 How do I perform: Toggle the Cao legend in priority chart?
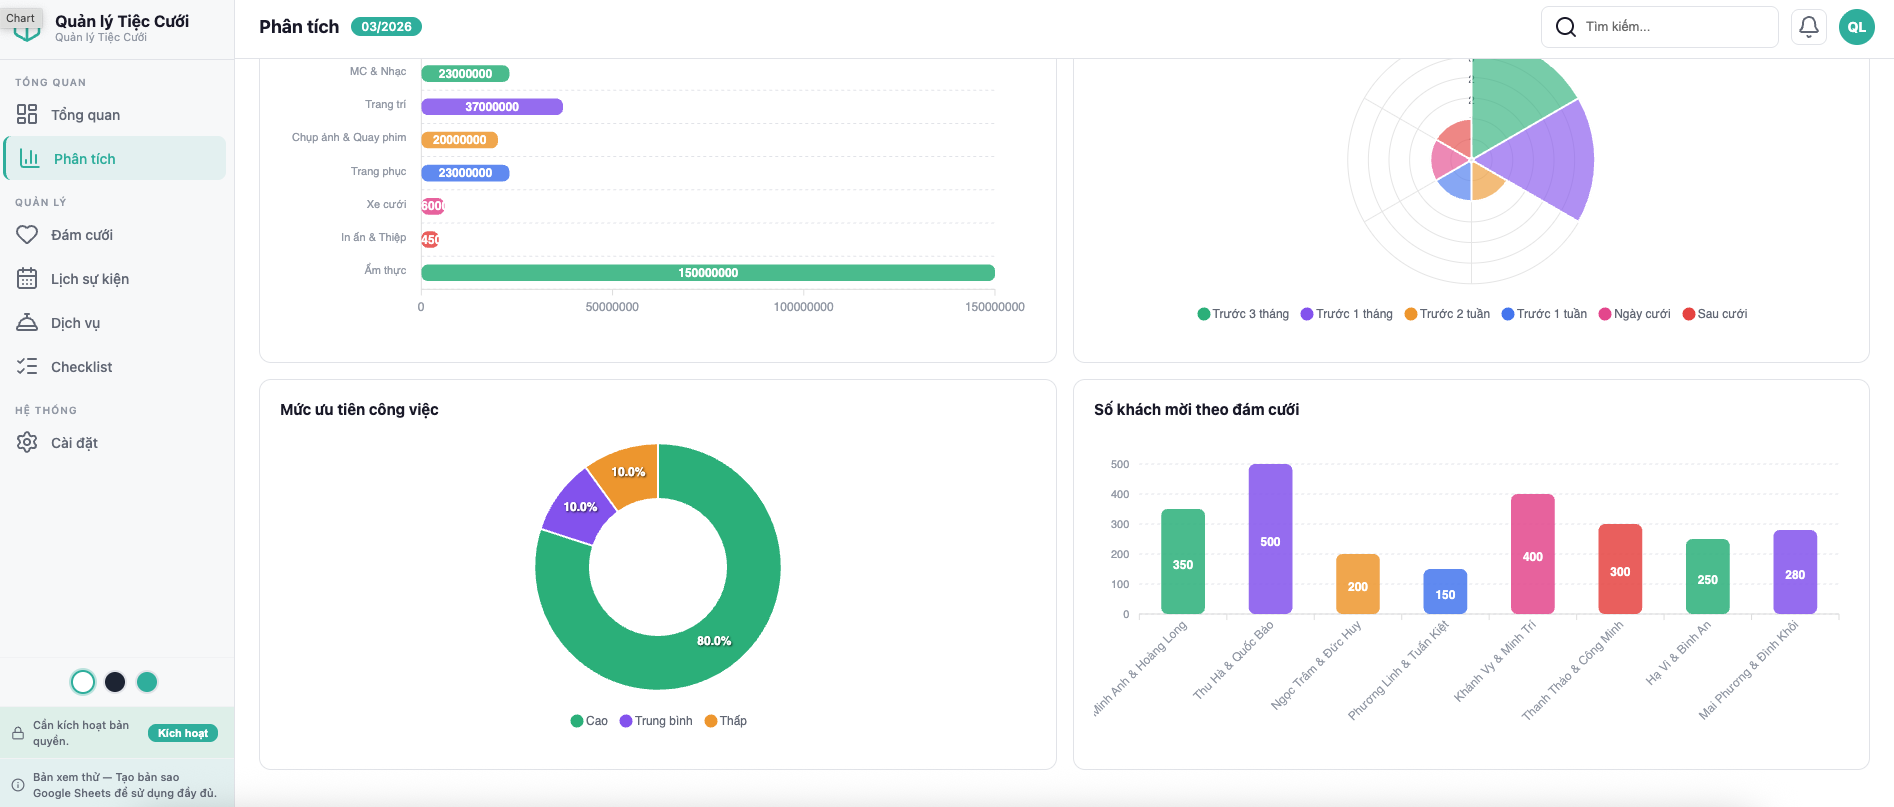pyautogui.click(x=589, y=721)
